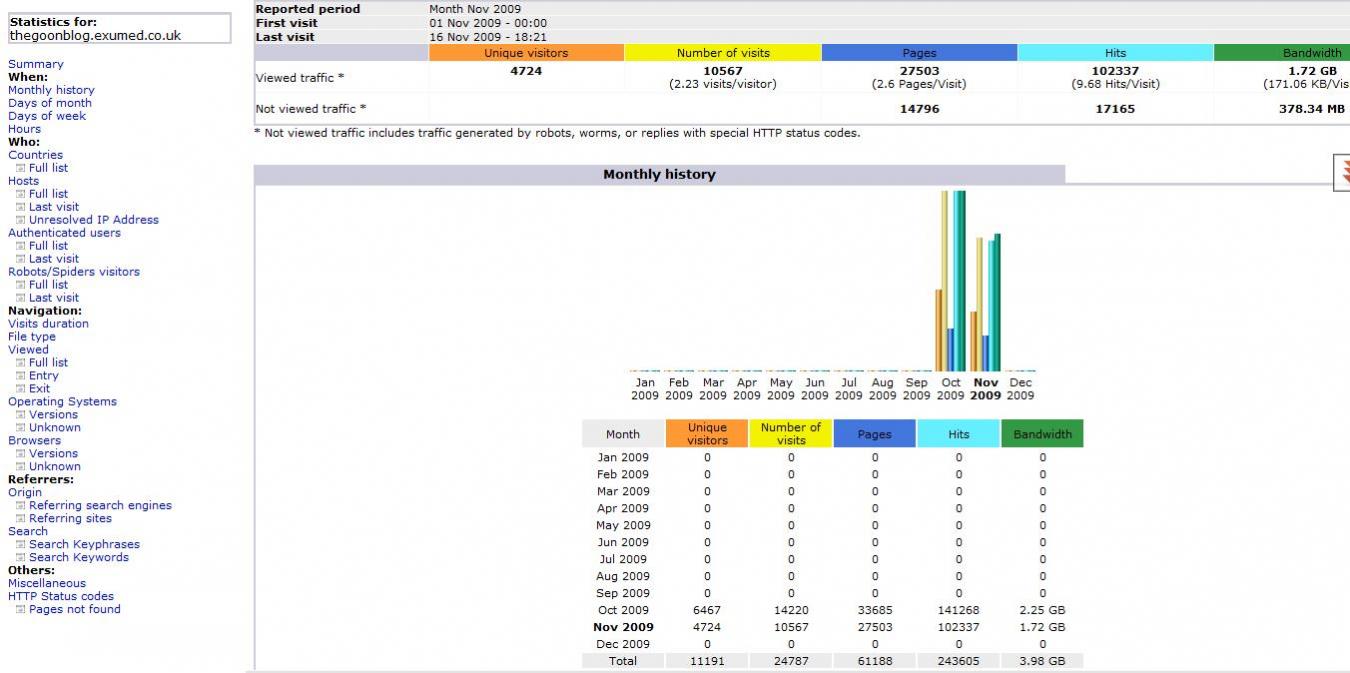This screenshot has height=673, width=1350.
Task: Click the Oct 2009 bar group in chart
Action: coord(950,290)
